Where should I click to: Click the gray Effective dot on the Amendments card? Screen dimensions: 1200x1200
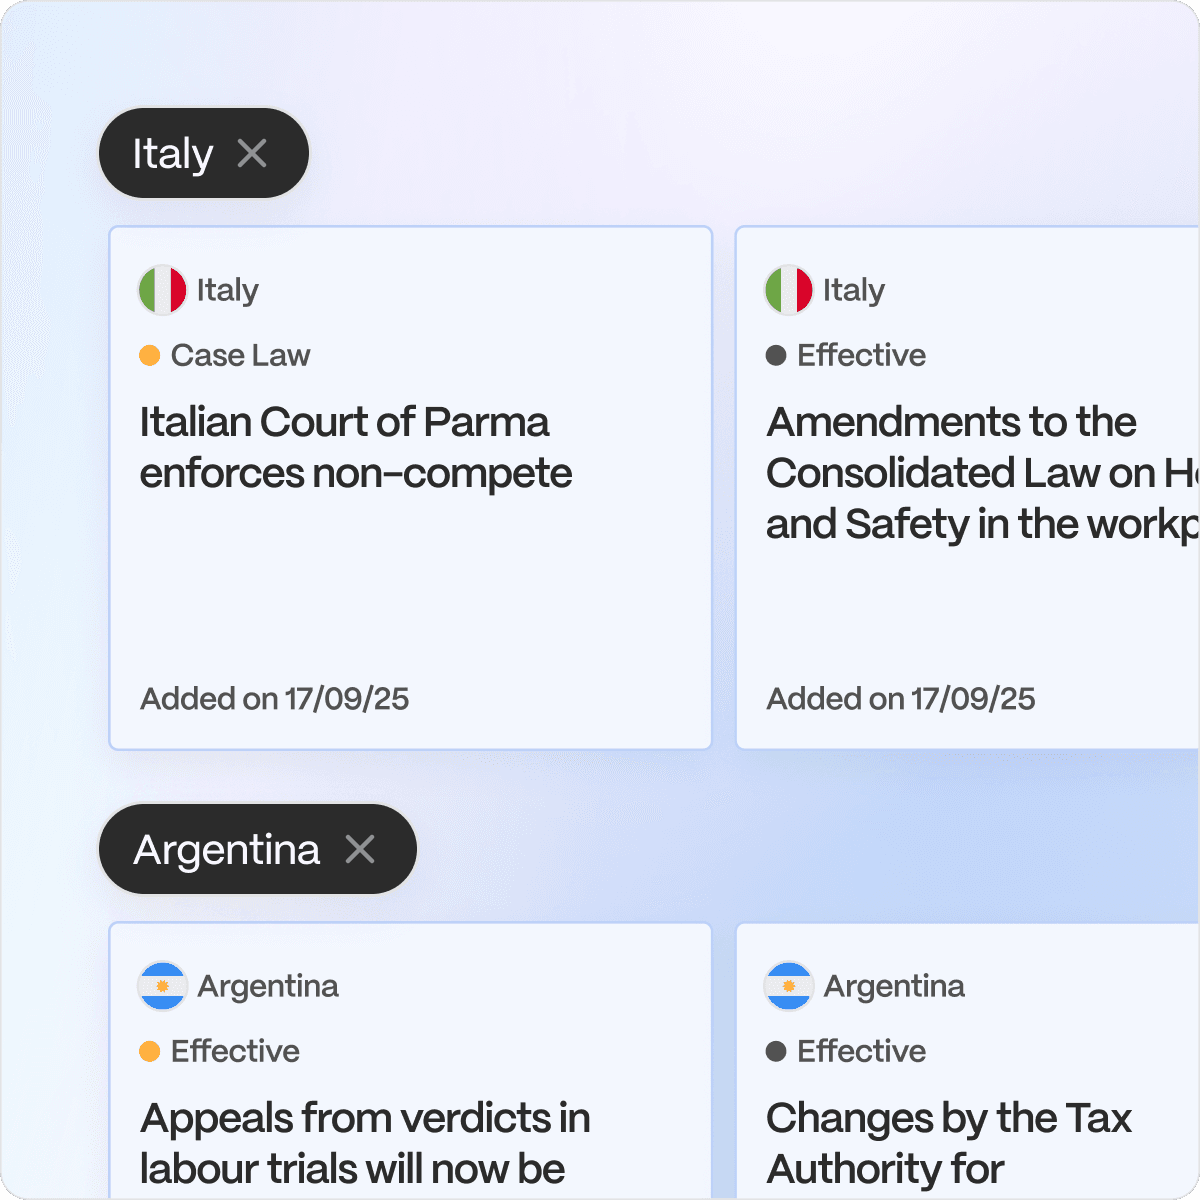click(x=775, y=355)
